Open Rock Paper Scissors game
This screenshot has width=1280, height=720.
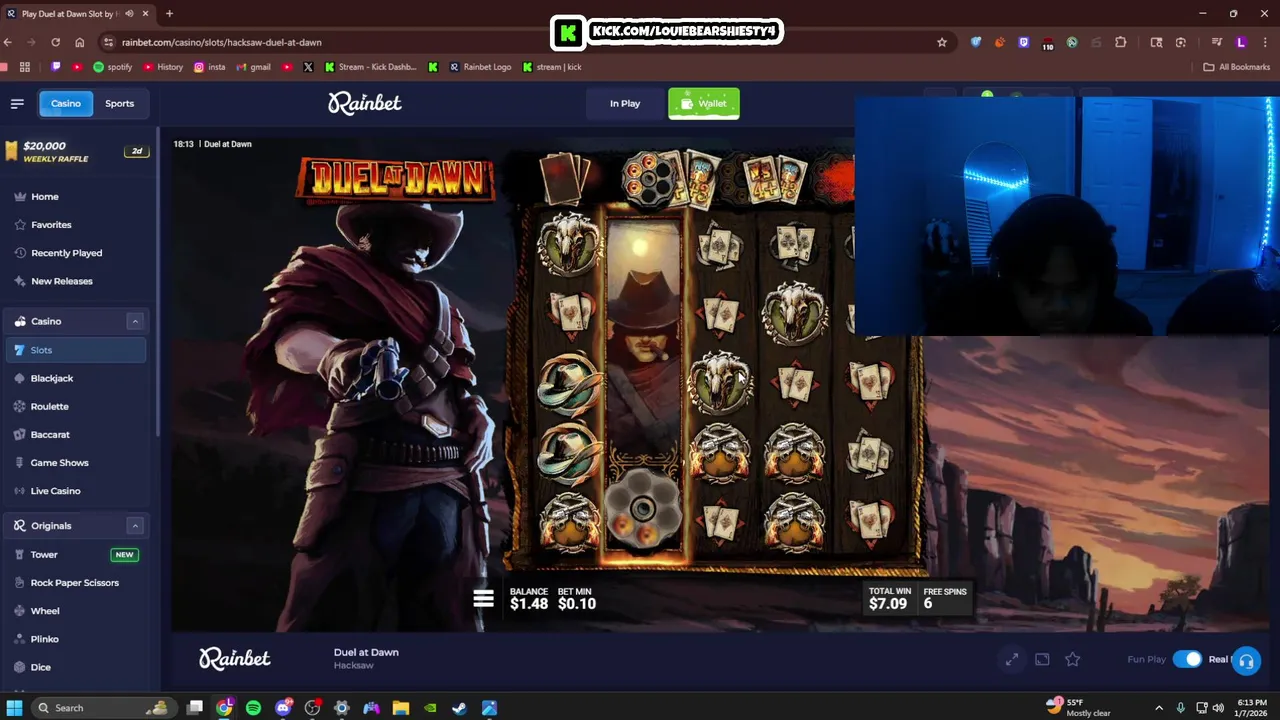point(74,583)
